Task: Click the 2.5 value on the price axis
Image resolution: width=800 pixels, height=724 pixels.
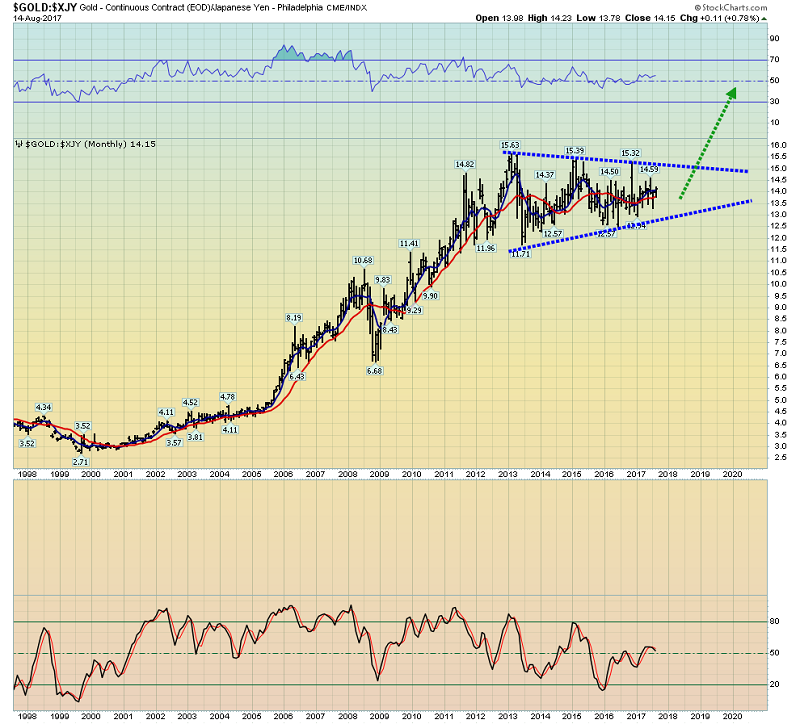Action: pyautogui.click(x=780, y=458)
